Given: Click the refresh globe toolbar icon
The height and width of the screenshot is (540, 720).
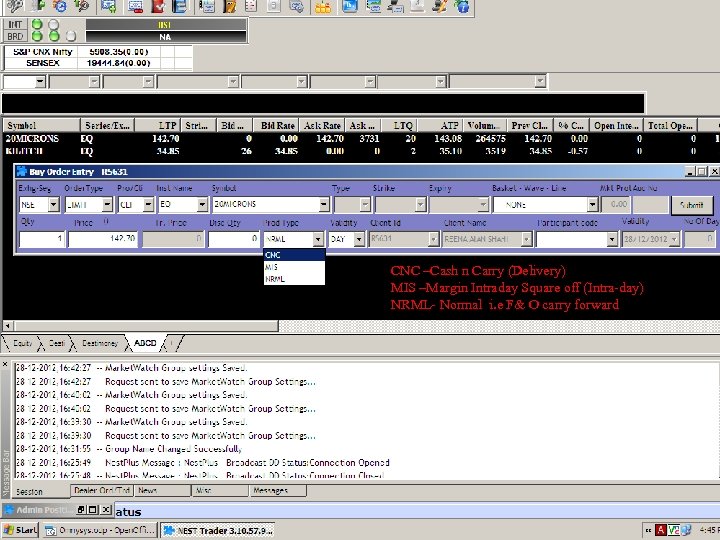Looking at the screenshot, I should (x=60, y=6).
